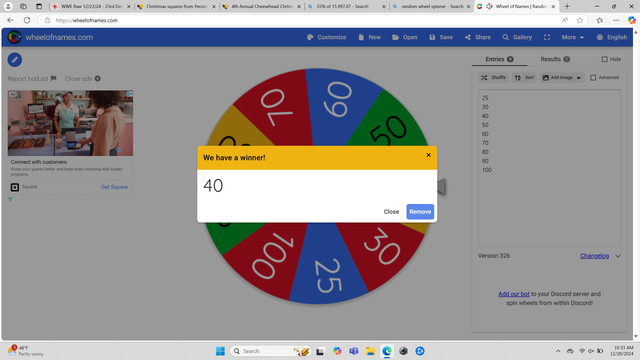Expand the More dropdown menu

(x=573, y=37)
